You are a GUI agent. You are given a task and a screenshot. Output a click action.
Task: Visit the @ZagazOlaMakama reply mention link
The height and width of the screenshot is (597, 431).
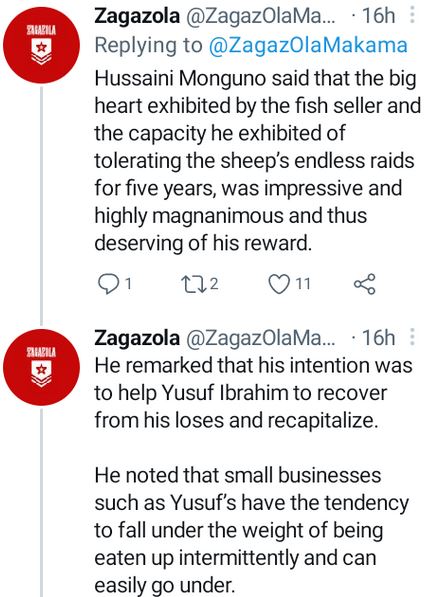click(x=308, y=45)
